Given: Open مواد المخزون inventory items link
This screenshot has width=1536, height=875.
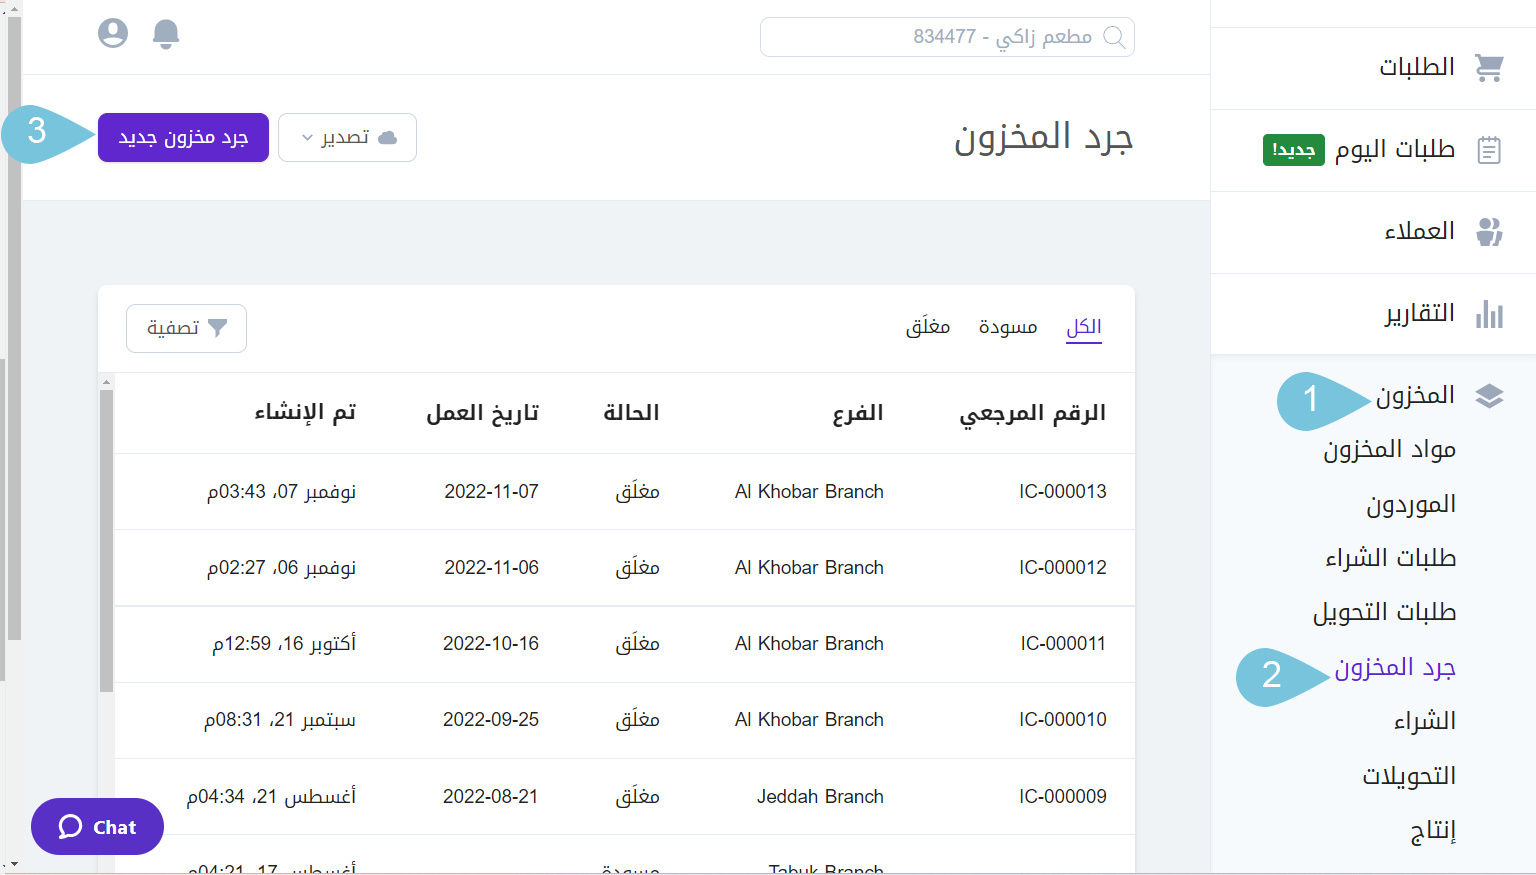Looking at the screenshot, I should point(1389,449).
